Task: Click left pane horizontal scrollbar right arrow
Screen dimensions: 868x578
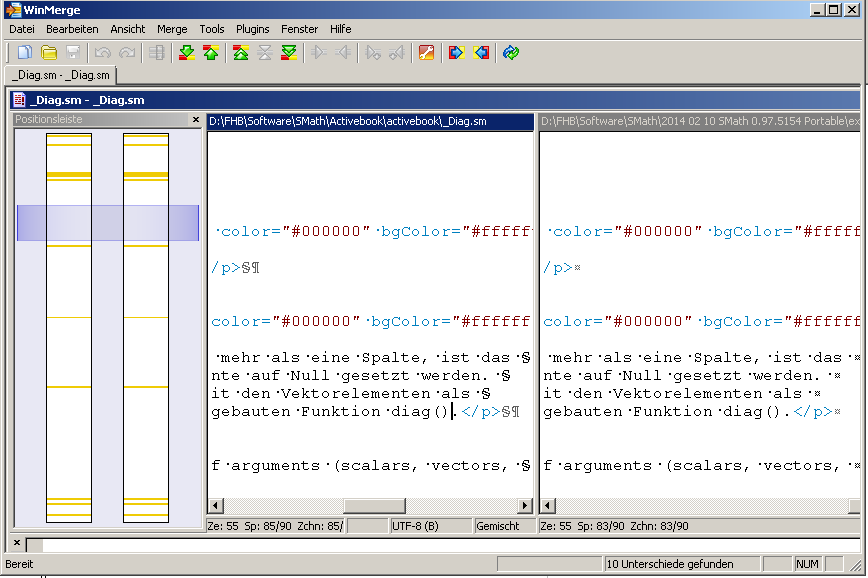Action: coord(525,506)
